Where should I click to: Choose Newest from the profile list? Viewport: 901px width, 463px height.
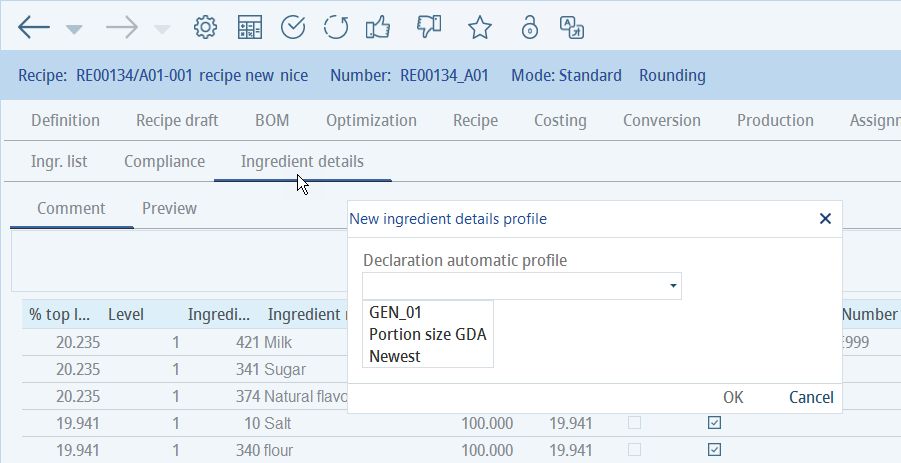coord(395,356)
